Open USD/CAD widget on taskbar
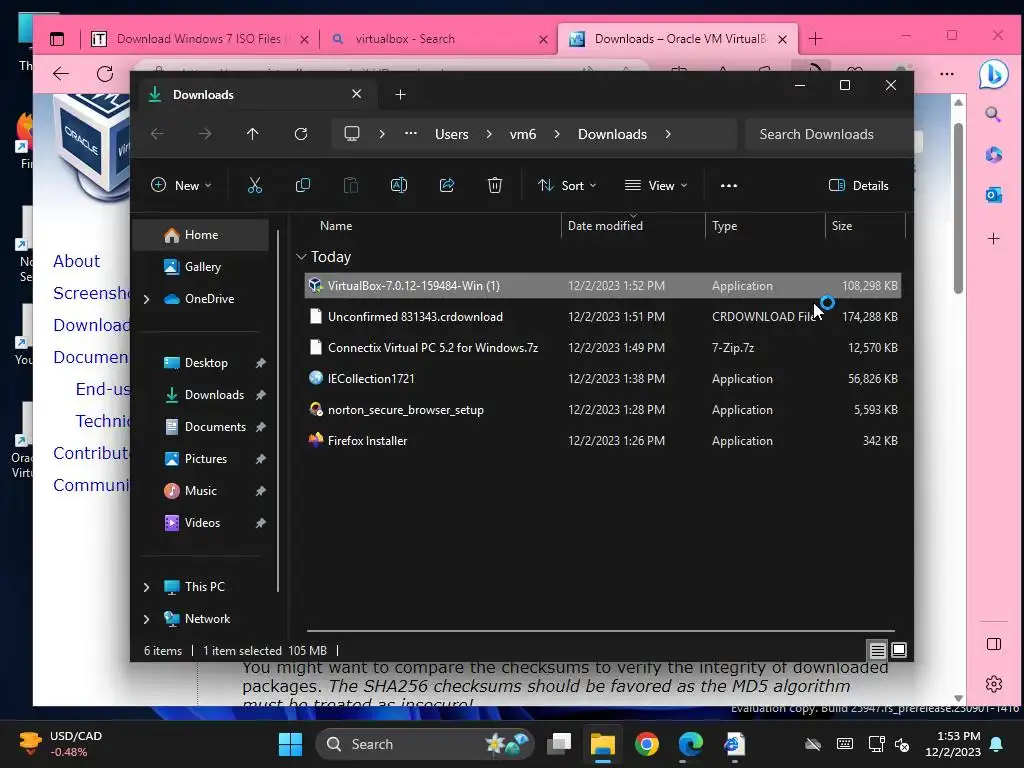The width and height of the screenshot is (1024, 768). [60, 744]
